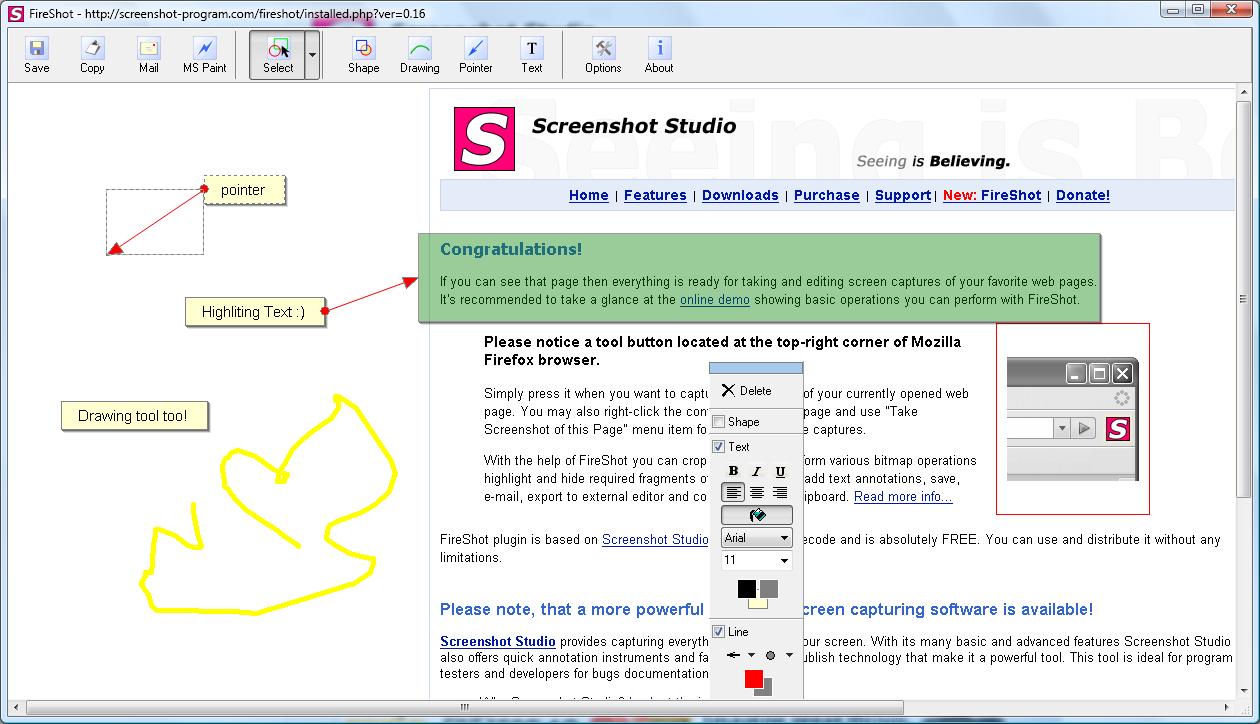1260x724 pixels.
Task: Apply bold to annotation text
Action: point(733,471)
